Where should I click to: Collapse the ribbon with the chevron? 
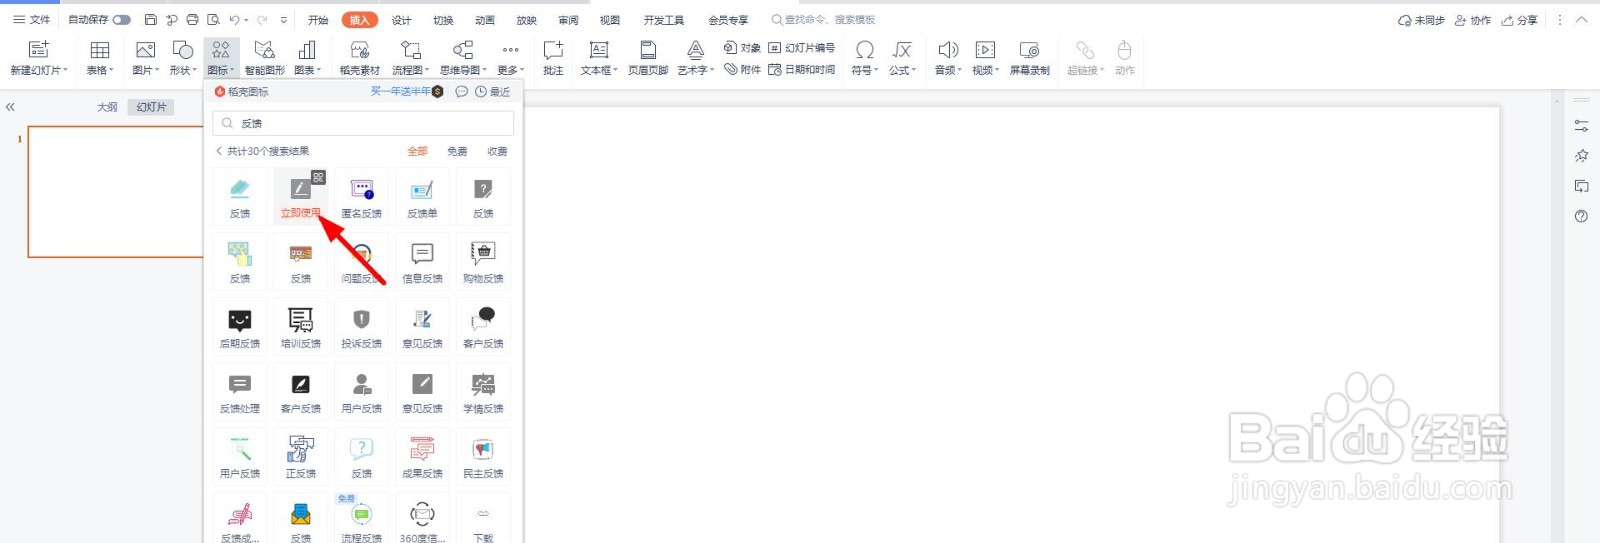coord(1581,20)
